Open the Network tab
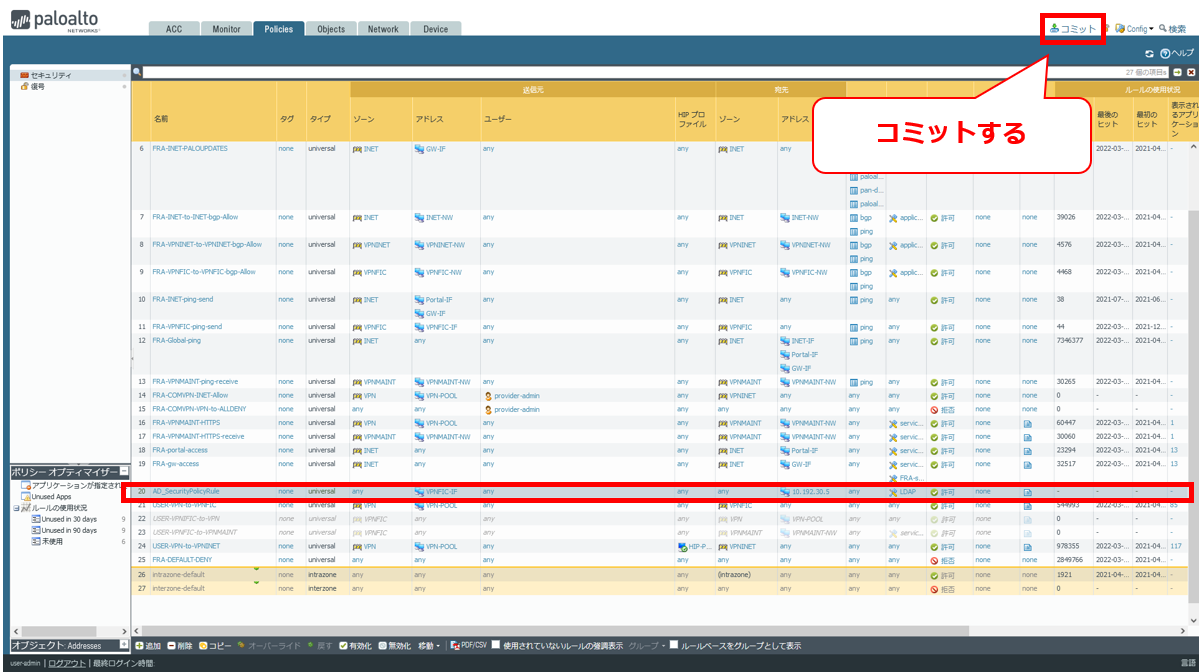 tap(383, 29)
